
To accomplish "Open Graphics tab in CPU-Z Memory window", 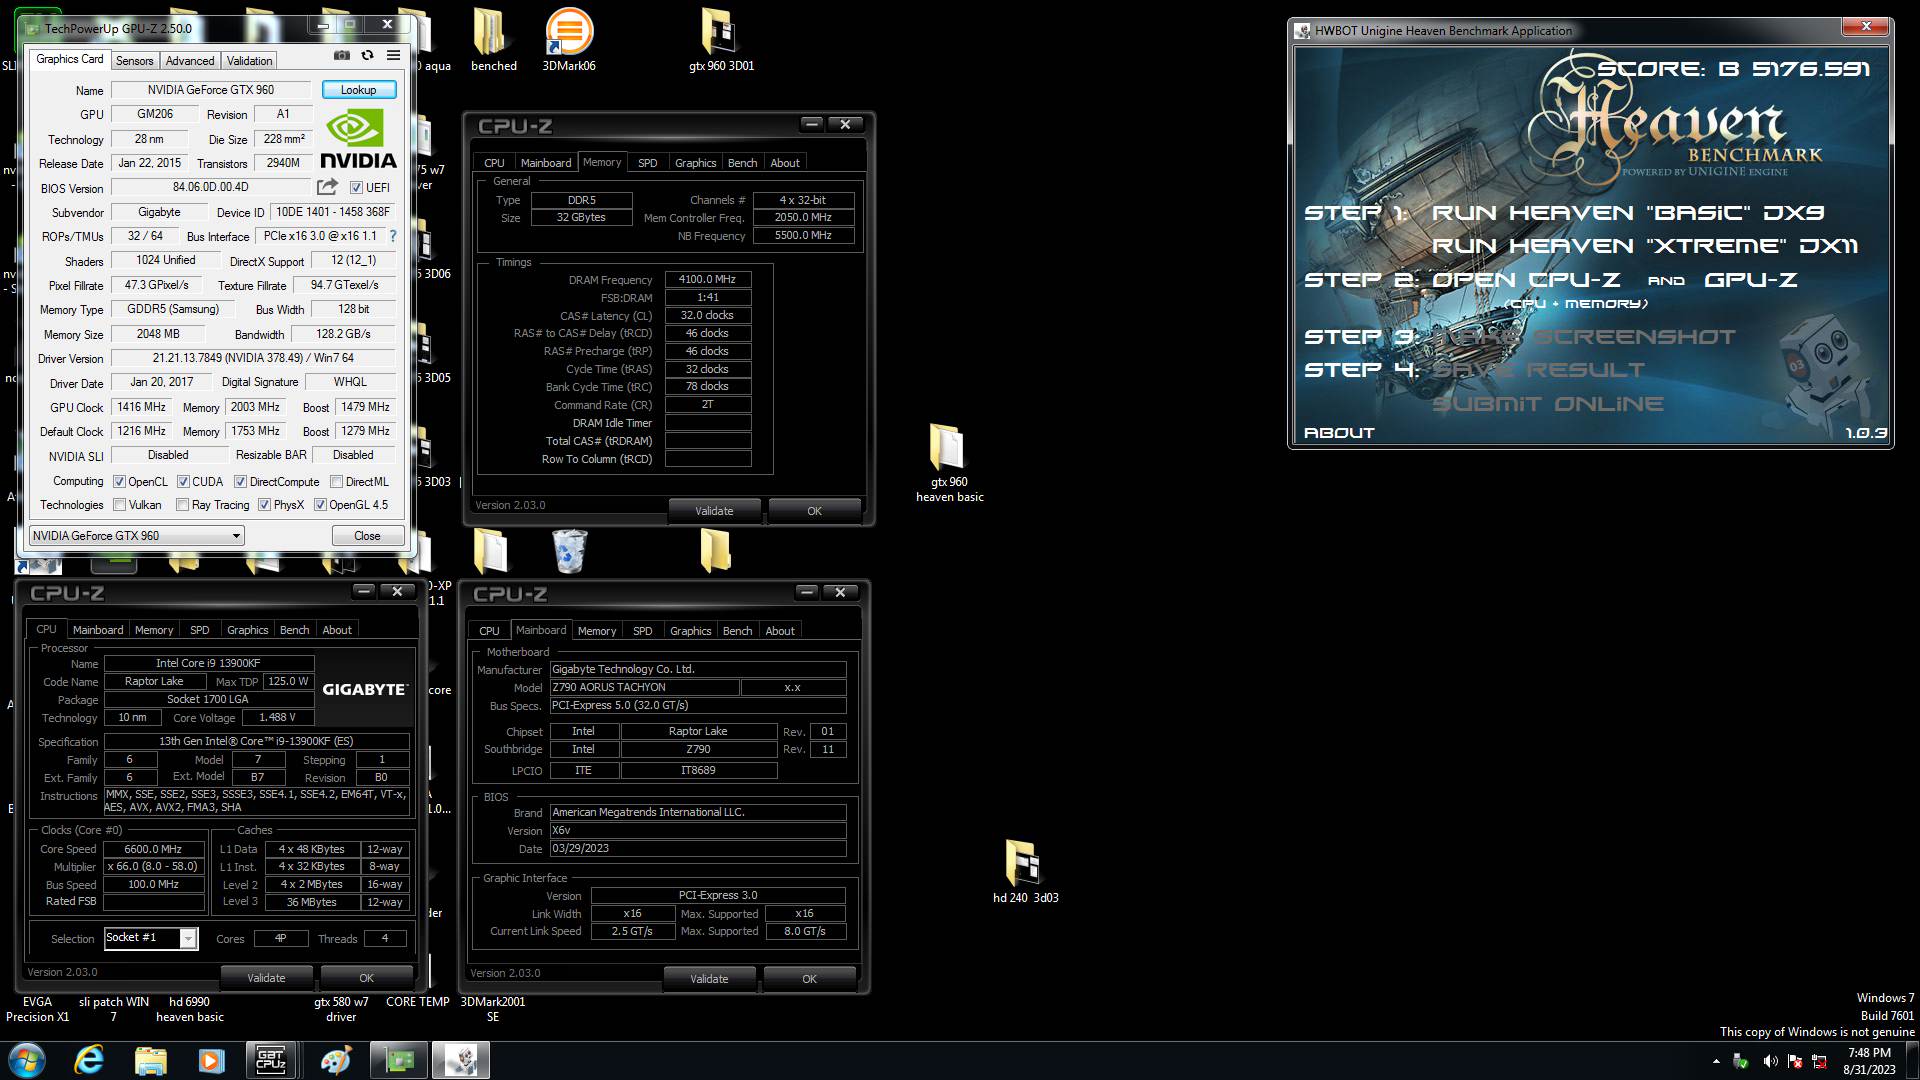I will coord(695,163).
